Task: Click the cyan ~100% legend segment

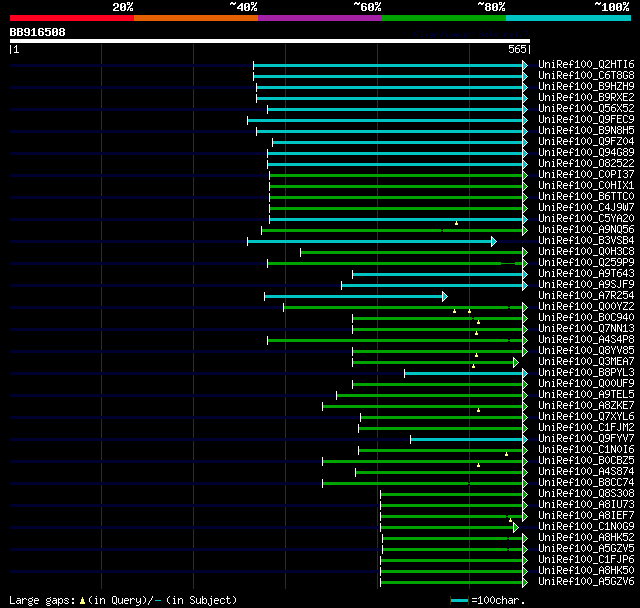Action: coord(569,18)
